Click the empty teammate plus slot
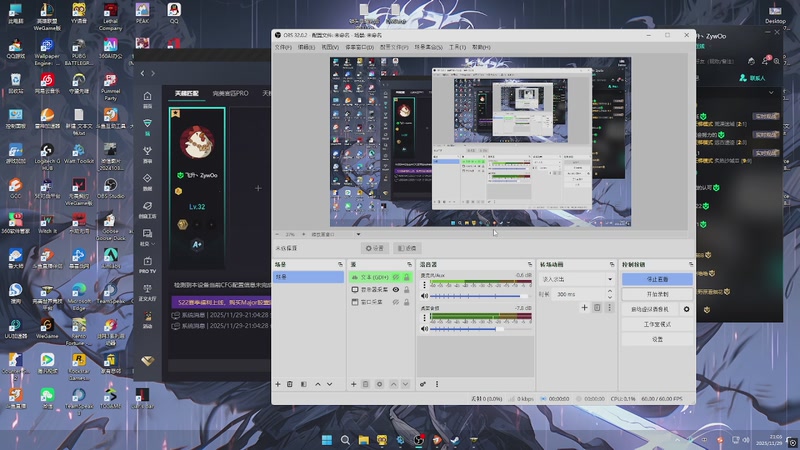This screenshot has width=800, height=450. (258, 188)
